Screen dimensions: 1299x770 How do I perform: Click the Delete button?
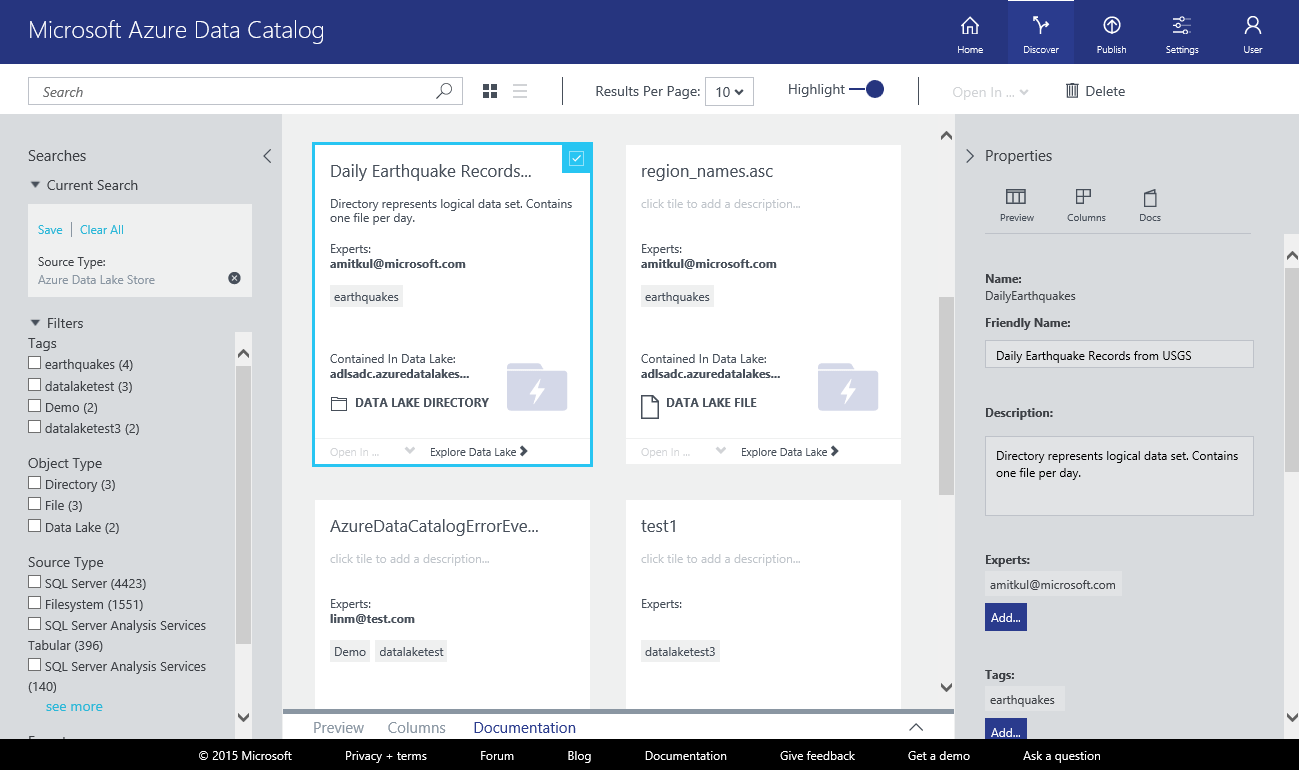(x=1095, y=91)
